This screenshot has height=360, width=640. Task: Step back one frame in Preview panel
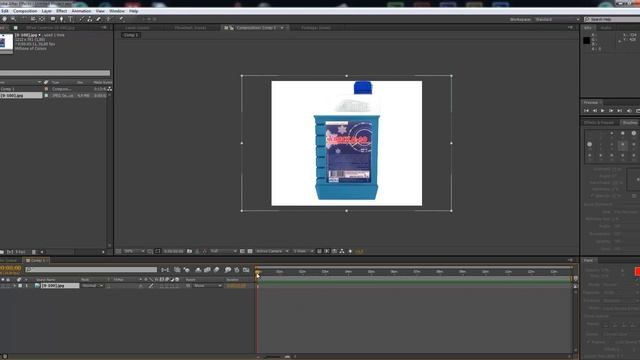point(595,111)
